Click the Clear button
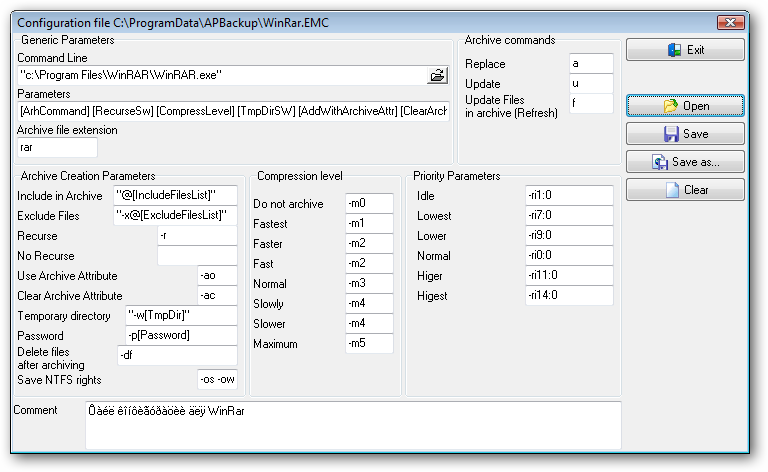The image size is (768, 472). click(x=685, y=189)
